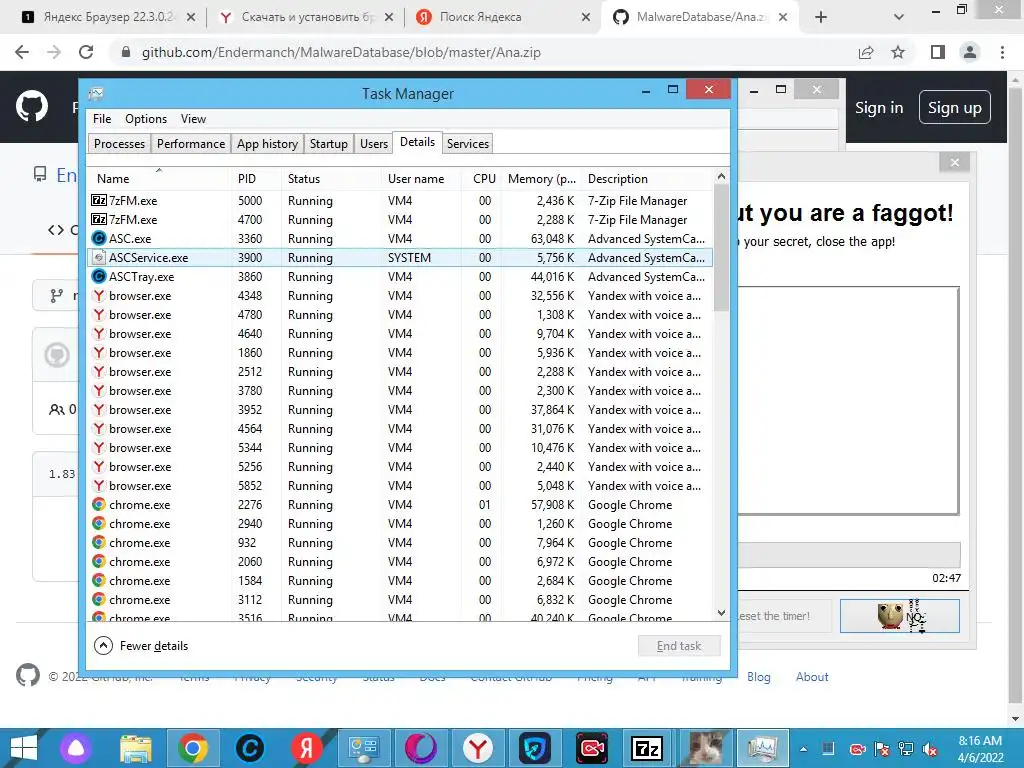Screen dimensions: 1024x768
Task: Open Task Manager File menu
Action: click(x=102, y=119)
